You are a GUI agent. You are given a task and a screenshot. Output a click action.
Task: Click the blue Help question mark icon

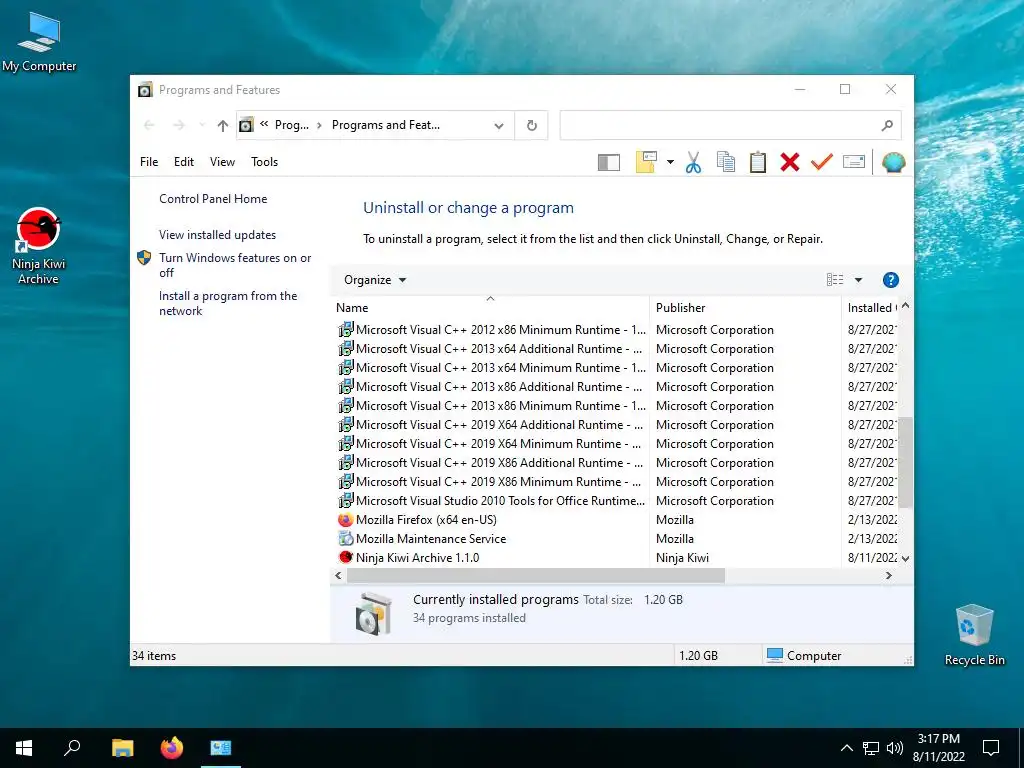(x=890, y=280)
